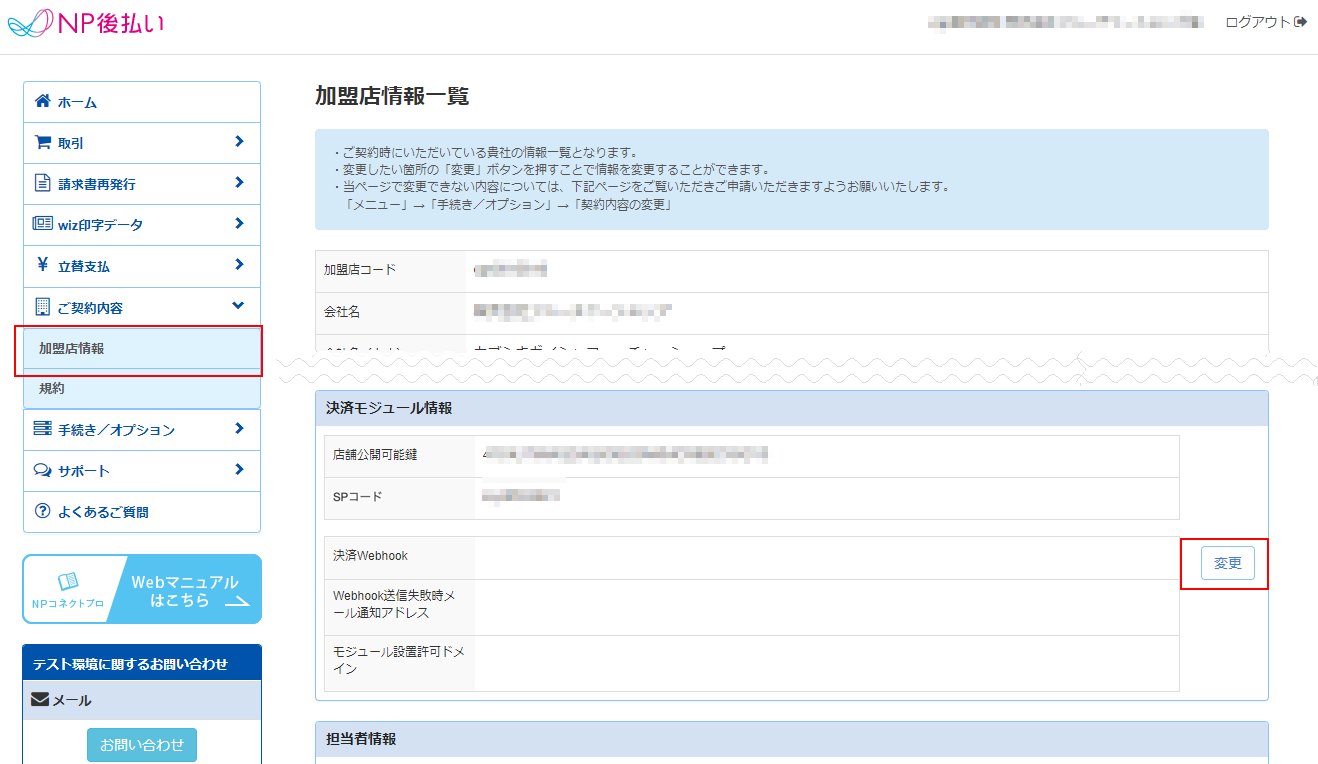Viewport: 1318px width, 764px height.
Task: Click the building icon beside ご契約内容
Action: (x=42, y=306)
